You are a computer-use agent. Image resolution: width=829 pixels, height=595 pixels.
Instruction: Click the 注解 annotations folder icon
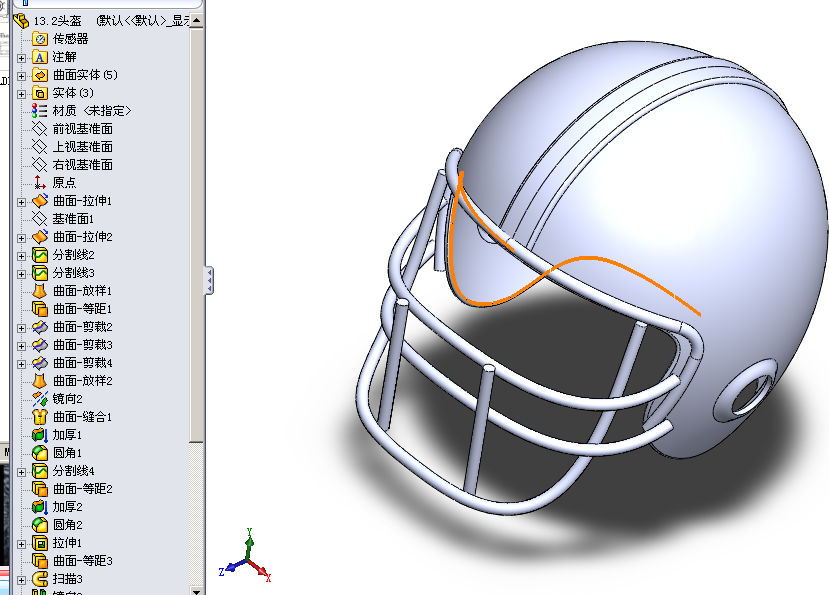[40, 57]
